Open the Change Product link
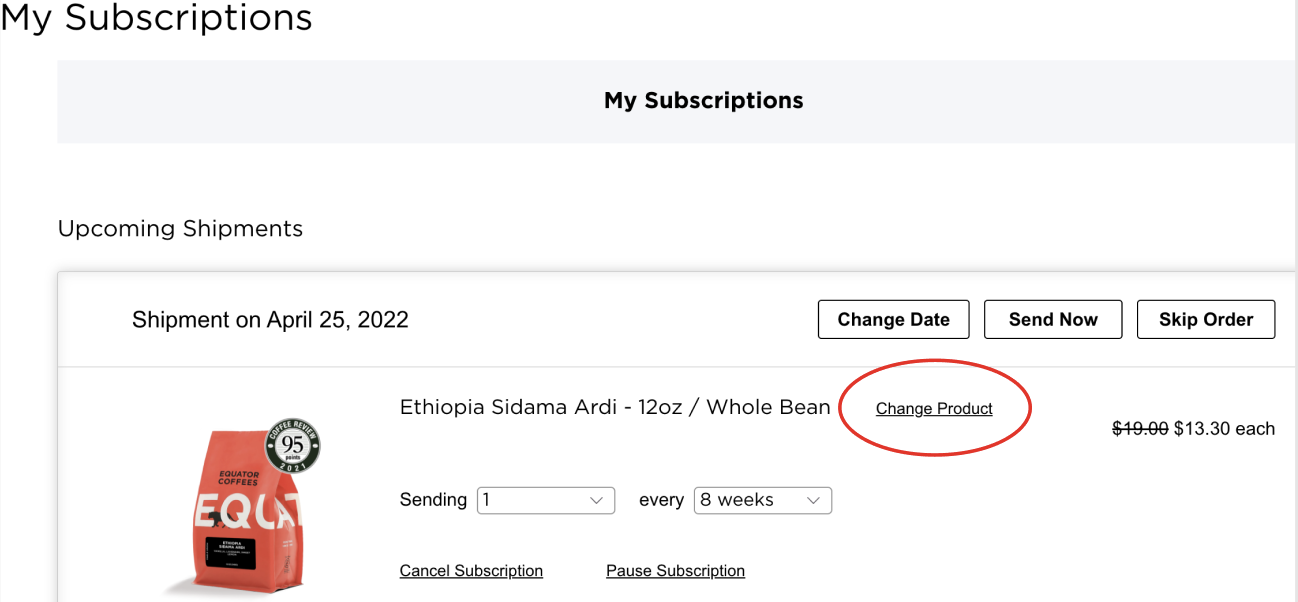The height and width of the screenshot is (602, 1298). click(934, 409)
